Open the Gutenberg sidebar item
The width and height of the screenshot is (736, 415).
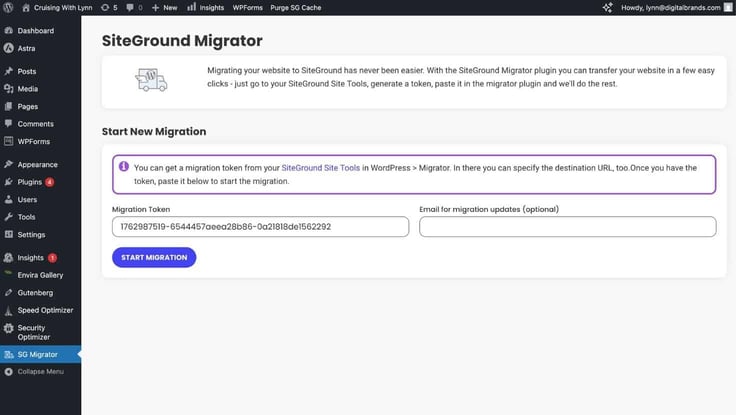point(35,293)
